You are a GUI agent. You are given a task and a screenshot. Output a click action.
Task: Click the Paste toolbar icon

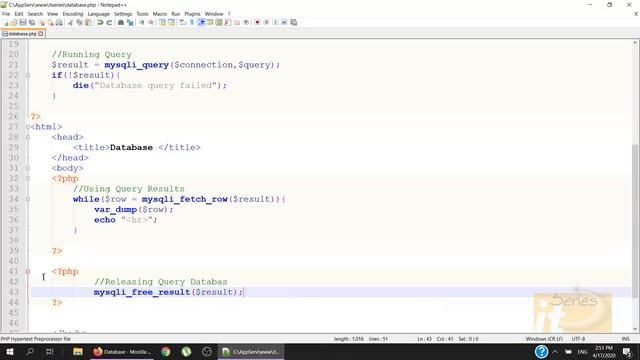click(88, 22)
